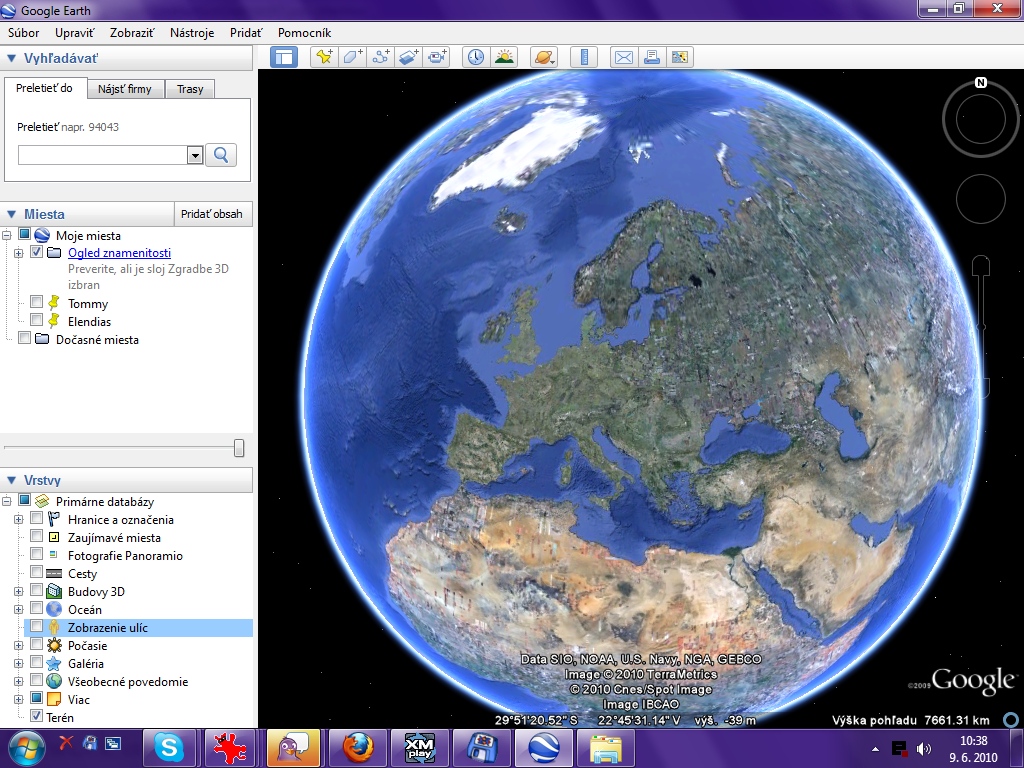This screenshot has width=1024, height=768.
Task: Open the ruler measurement tool
Action: click(x=584, y=57)
